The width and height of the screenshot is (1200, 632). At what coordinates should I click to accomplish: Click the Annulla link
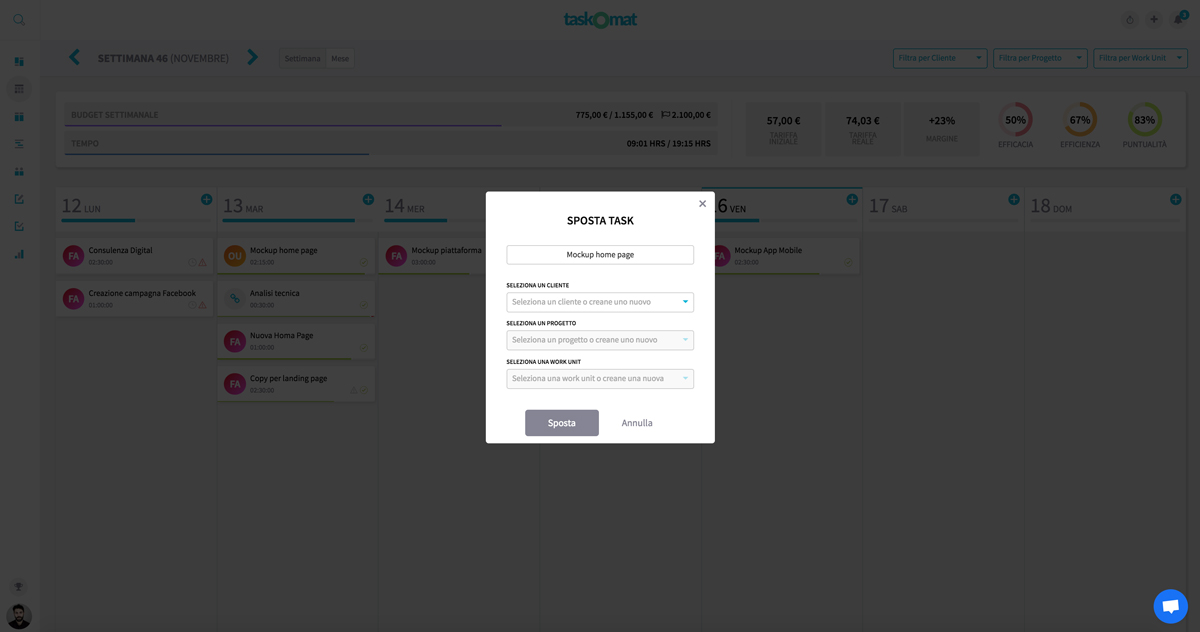pyautogui.click(x=637, y=423)
